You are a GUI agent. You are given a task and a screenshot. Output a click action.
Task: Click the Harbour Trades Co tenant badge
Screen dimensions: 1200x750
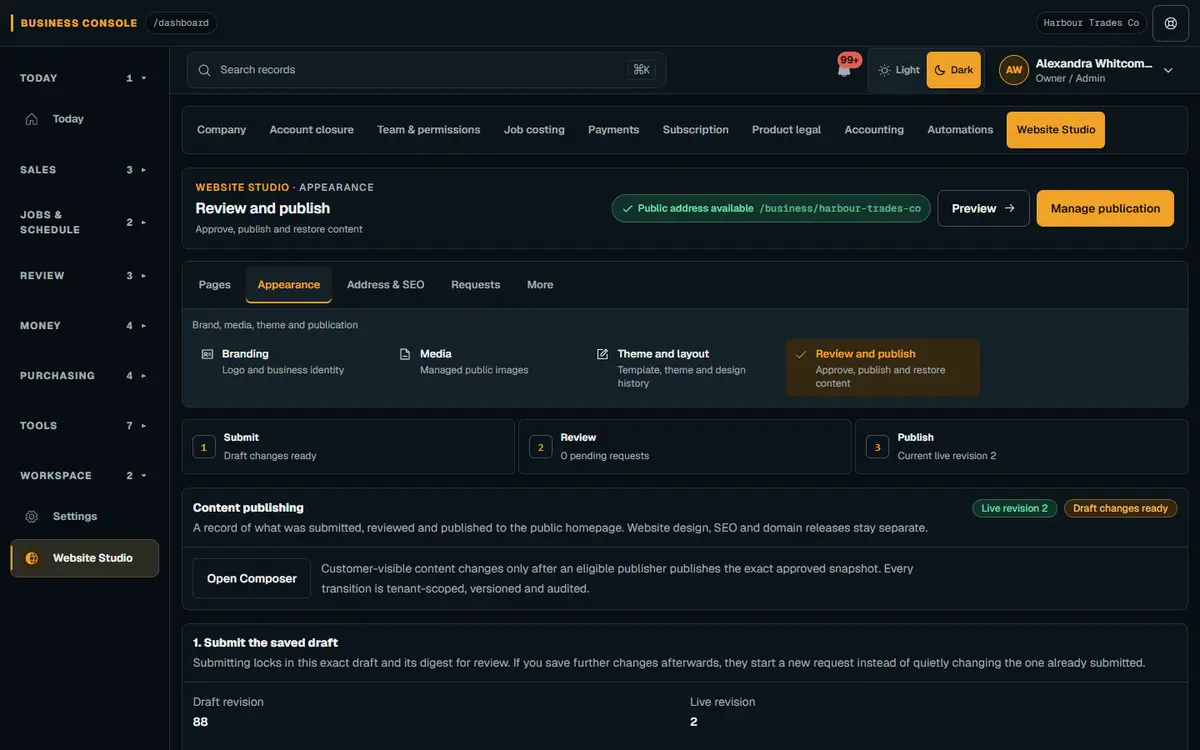[x=1091, y=23]
